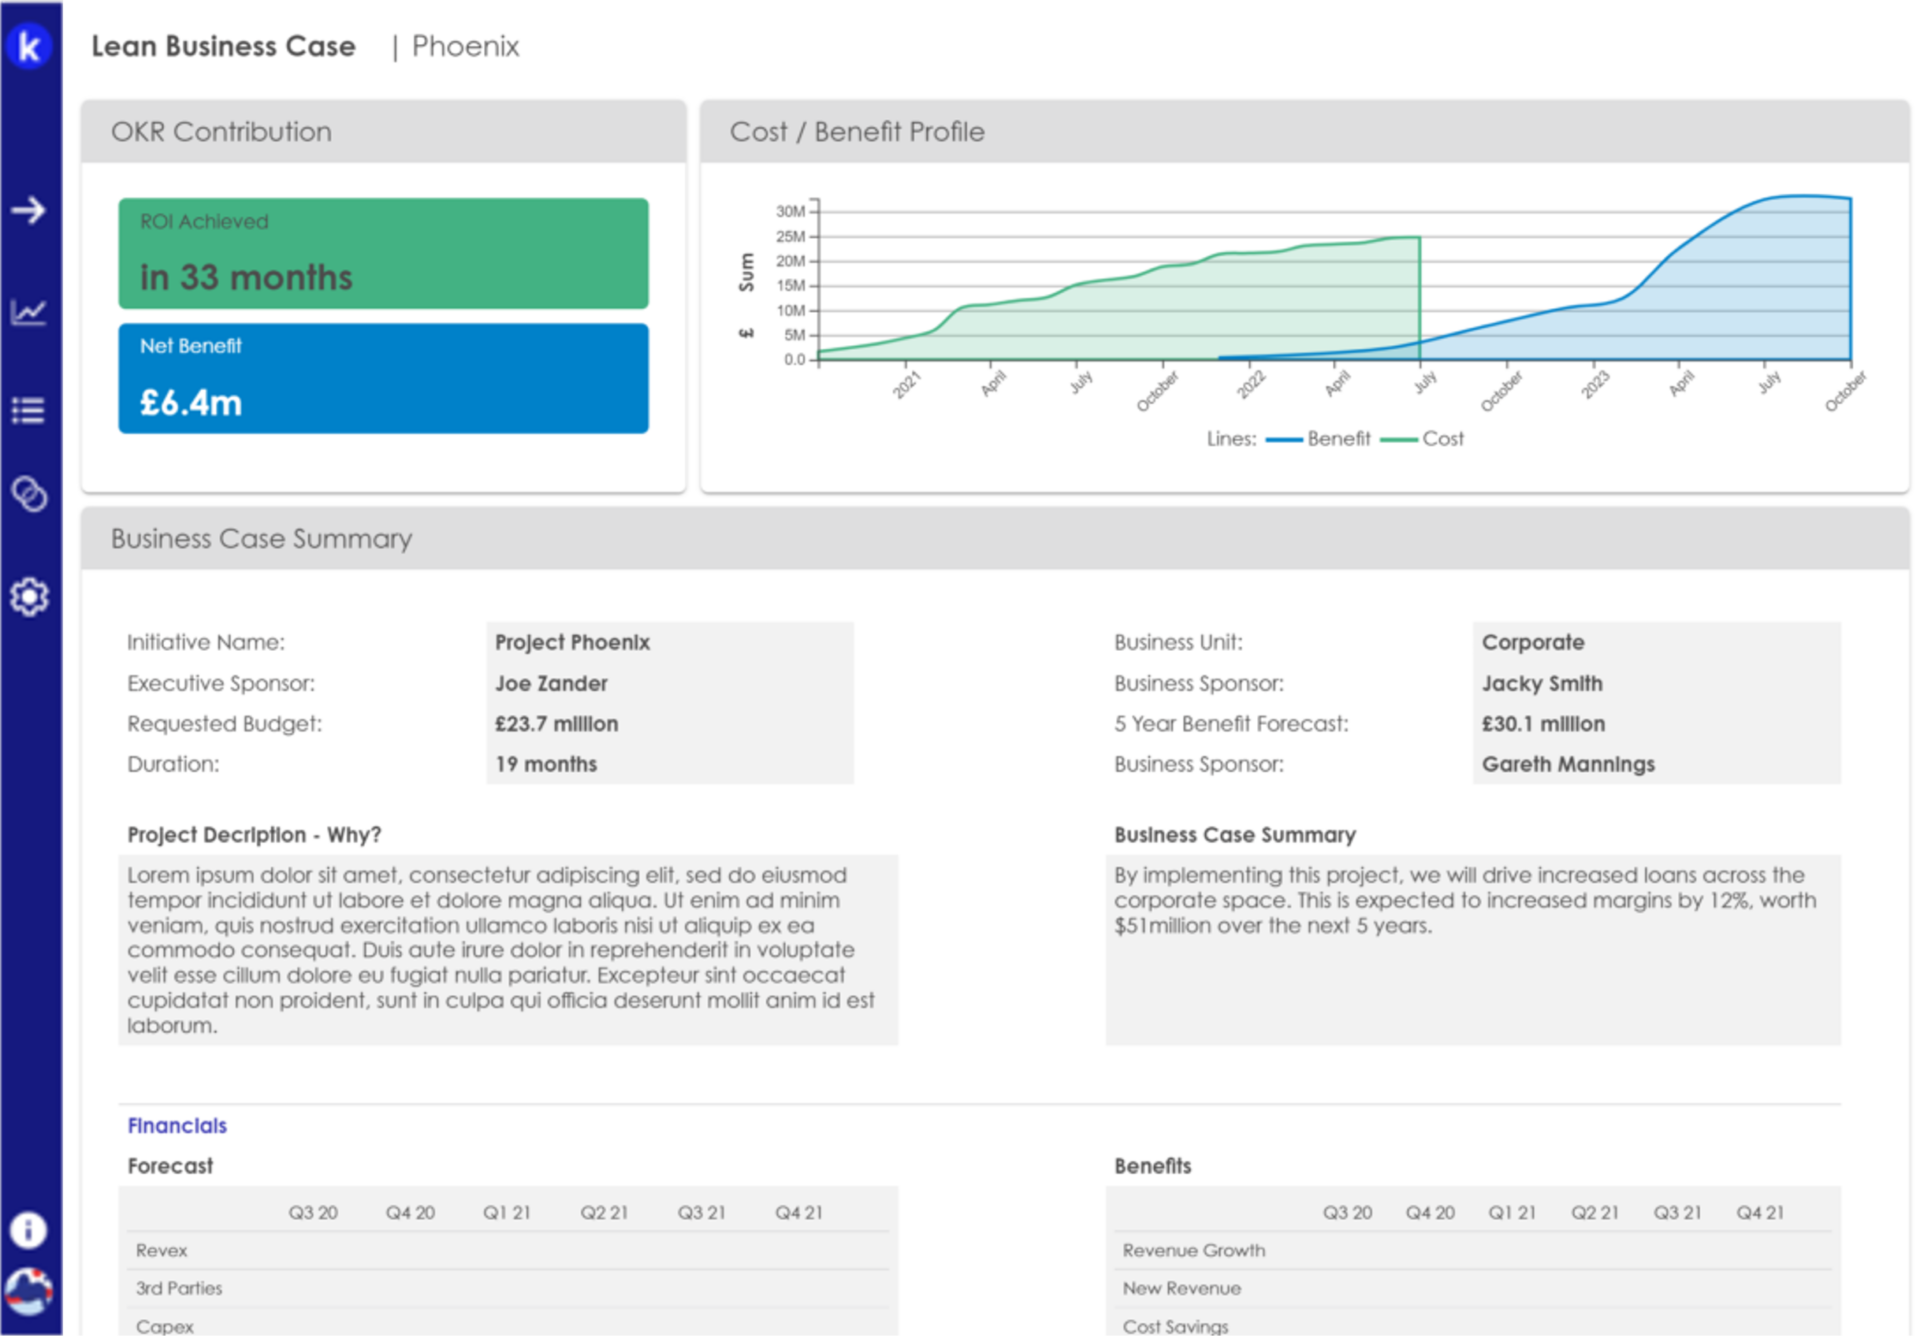Click the business case summary text box
1920x1338 pixels.
click(x=1474, y=951)
